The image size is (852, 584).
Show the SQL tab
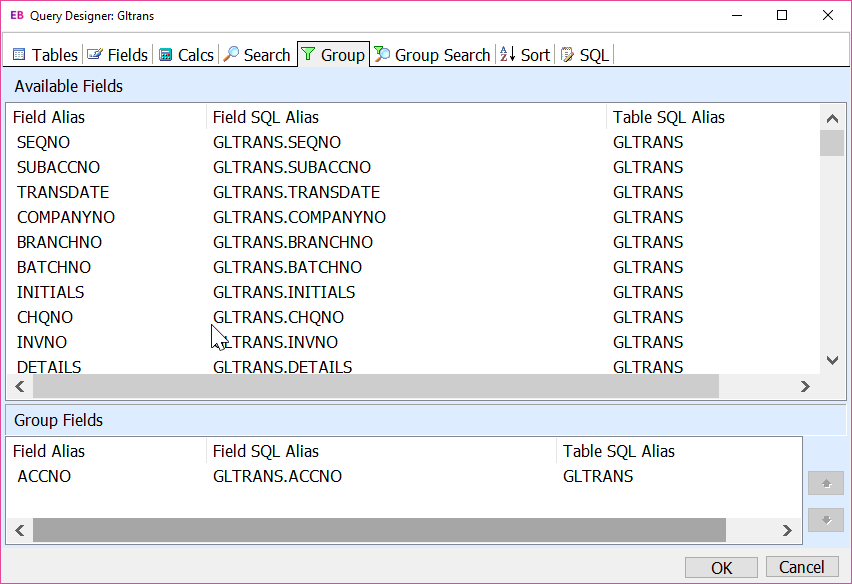[x=585, y=55]
